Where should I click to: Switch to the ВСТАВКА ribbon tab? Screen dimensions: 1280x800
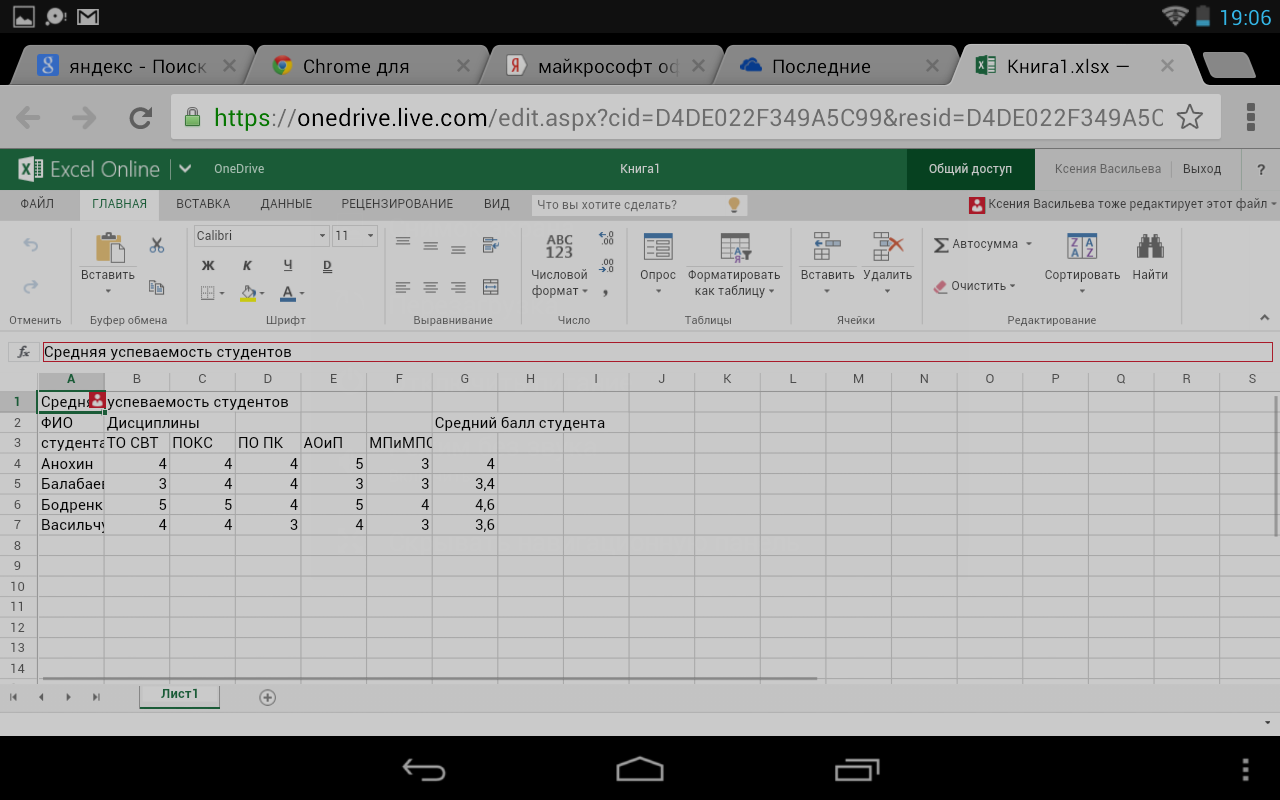click(x=203, y=204)
